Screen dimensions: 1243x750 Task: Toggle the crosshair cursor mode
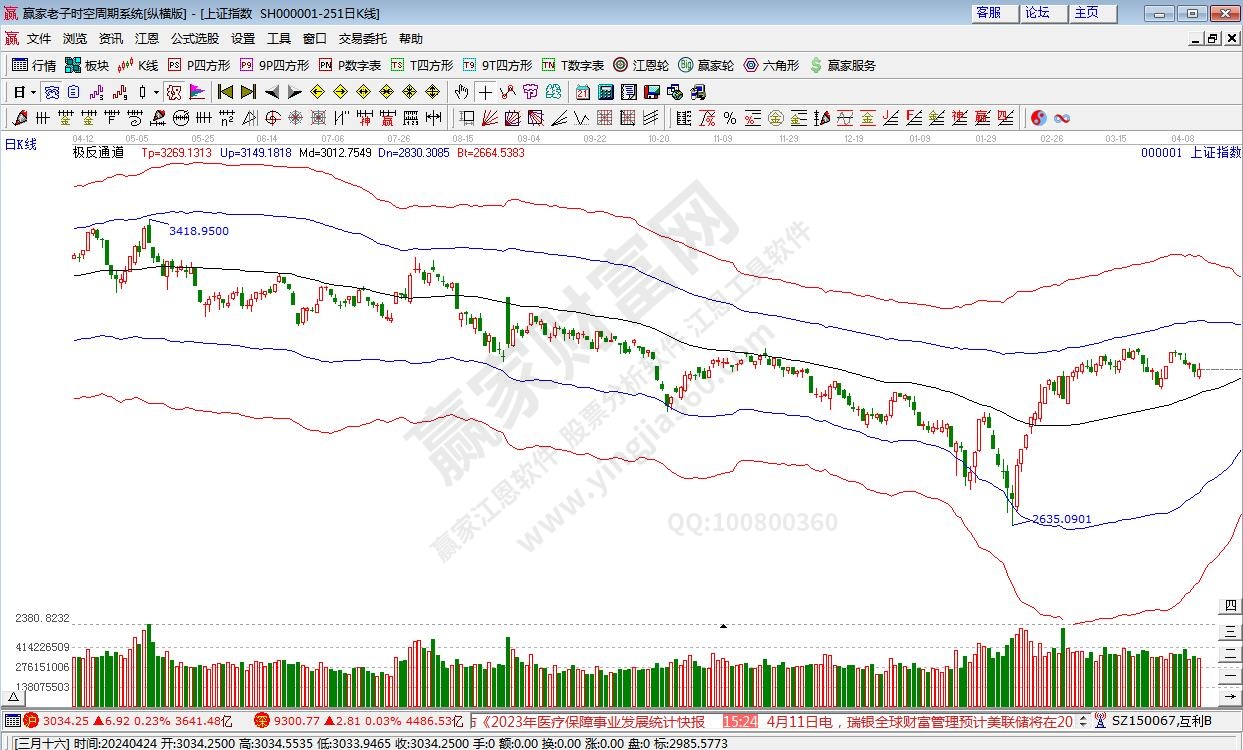(485, 92)
